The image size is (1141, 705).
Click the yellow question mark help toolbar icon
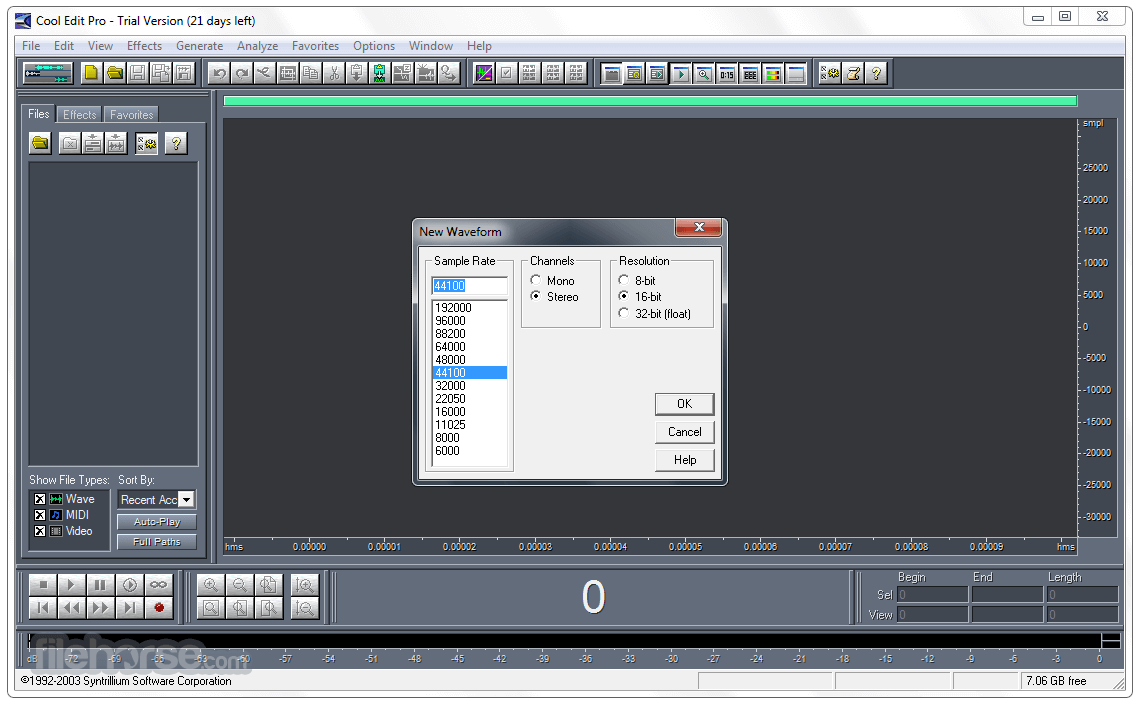(x=876, y=73)
